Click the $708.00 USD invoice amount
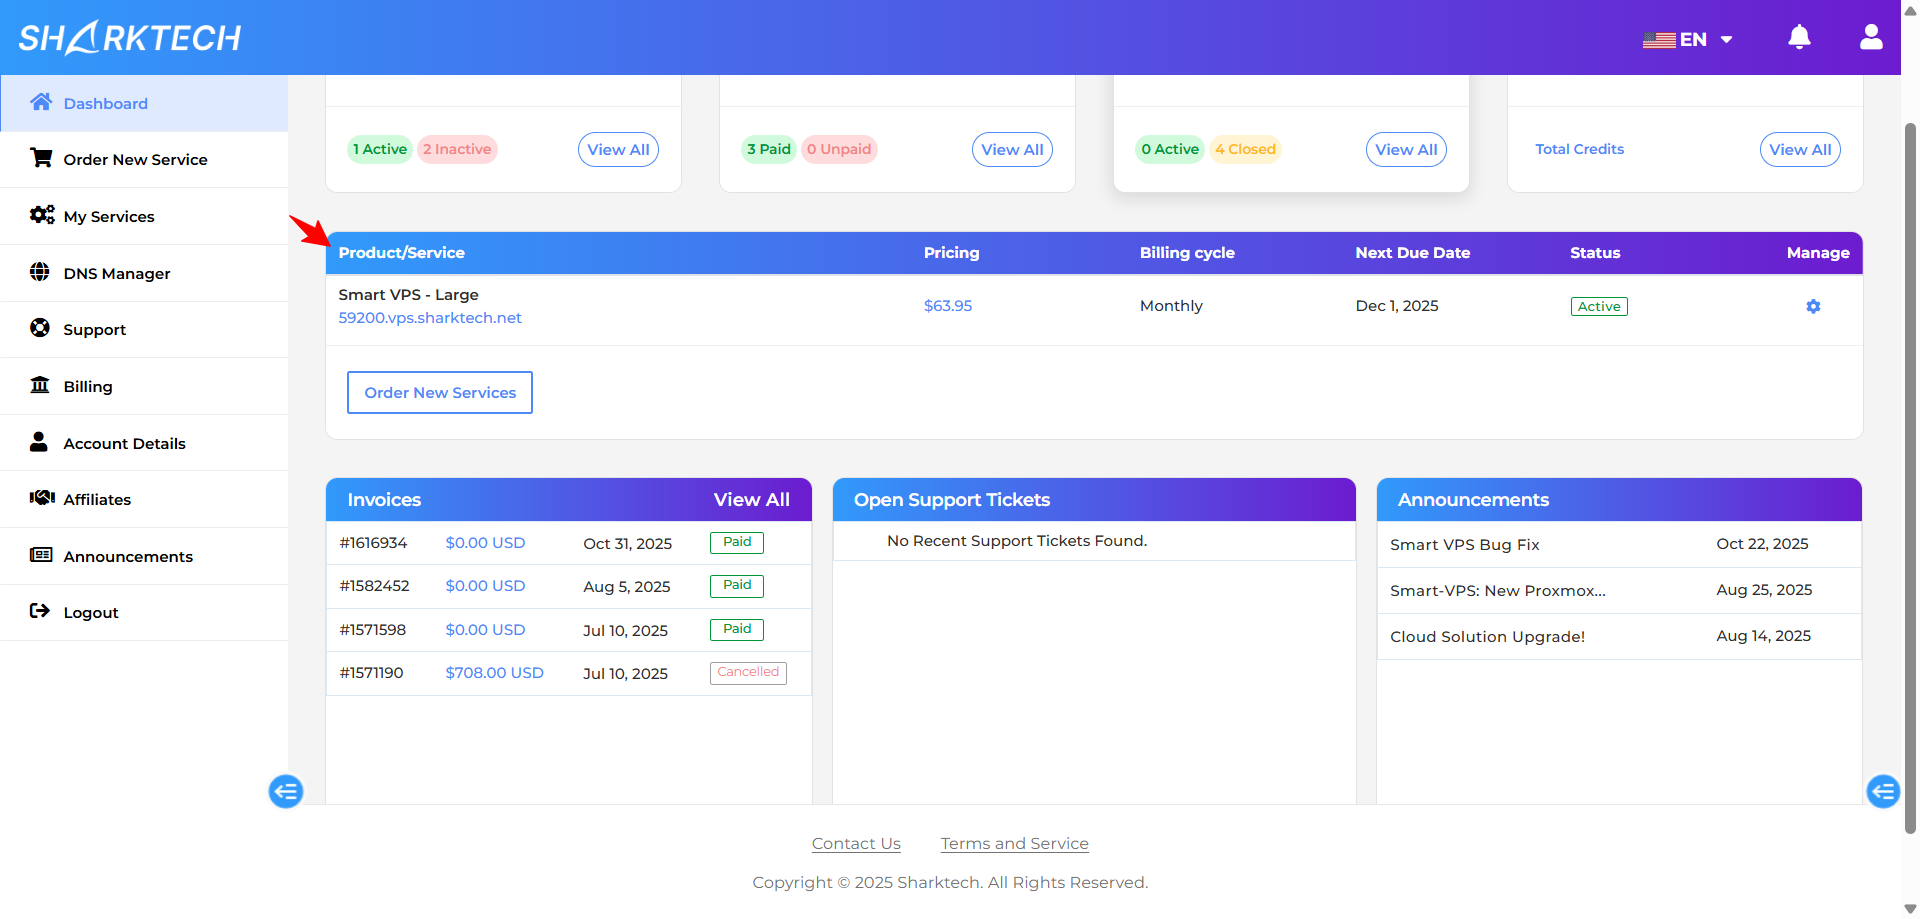 494,673
